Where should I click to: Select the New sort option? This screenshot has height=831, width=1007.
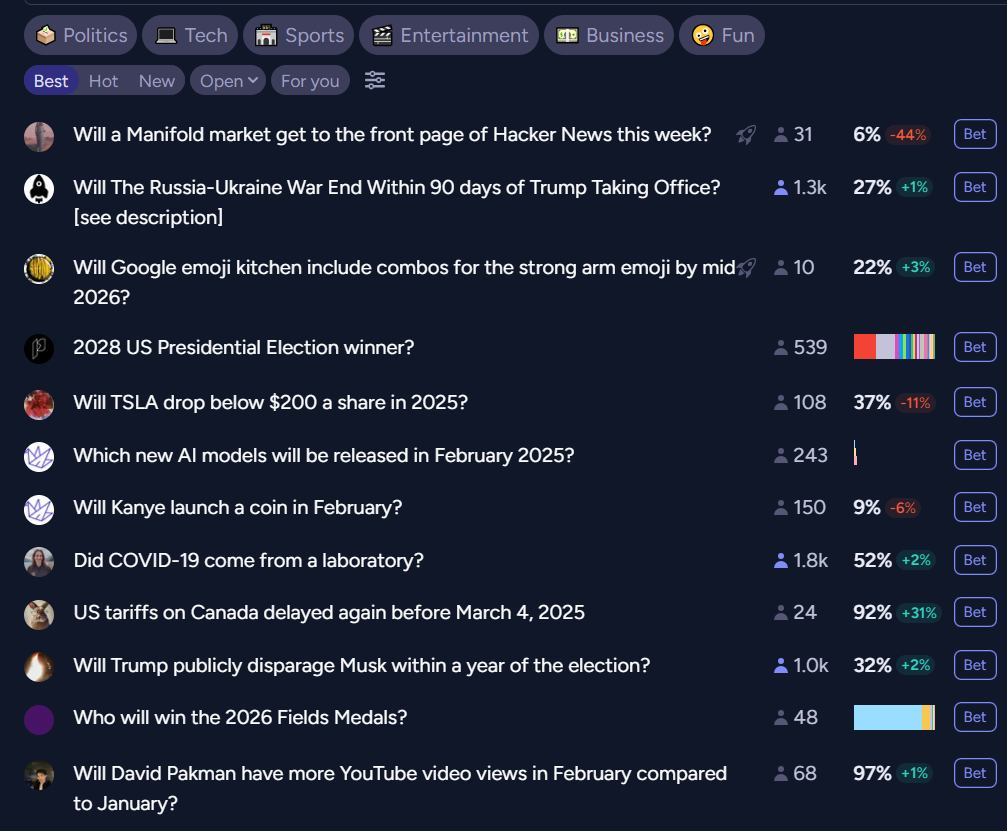[157, 81]
